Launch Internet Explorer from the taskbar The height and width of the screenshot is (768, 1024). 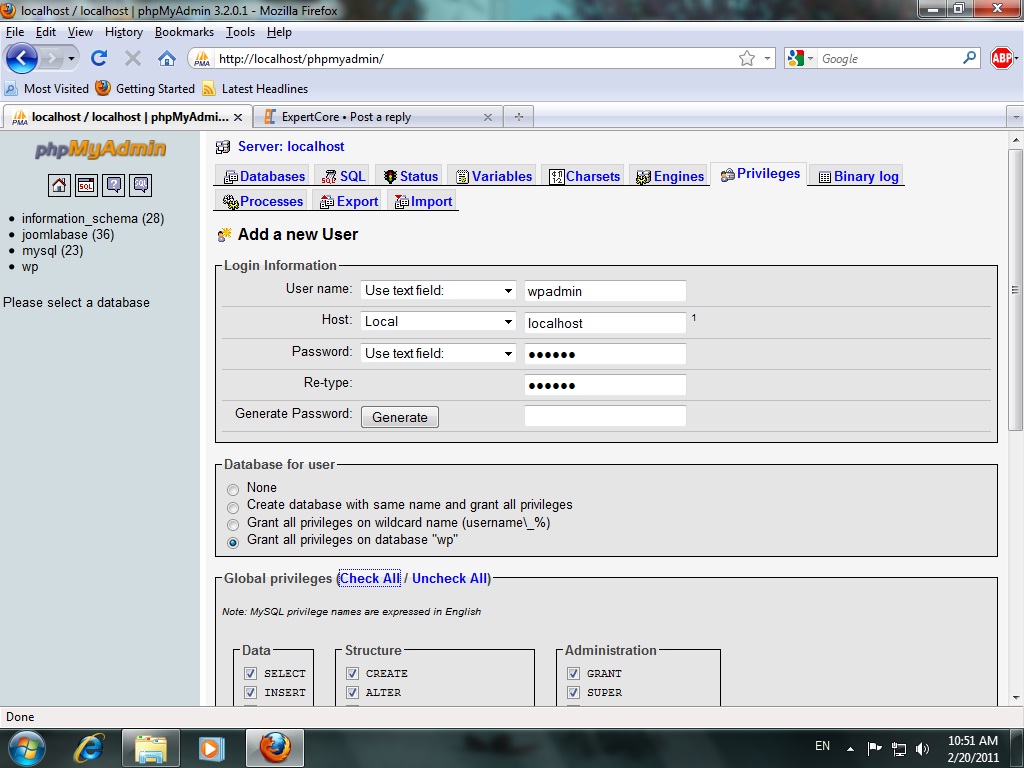point(90,747)
